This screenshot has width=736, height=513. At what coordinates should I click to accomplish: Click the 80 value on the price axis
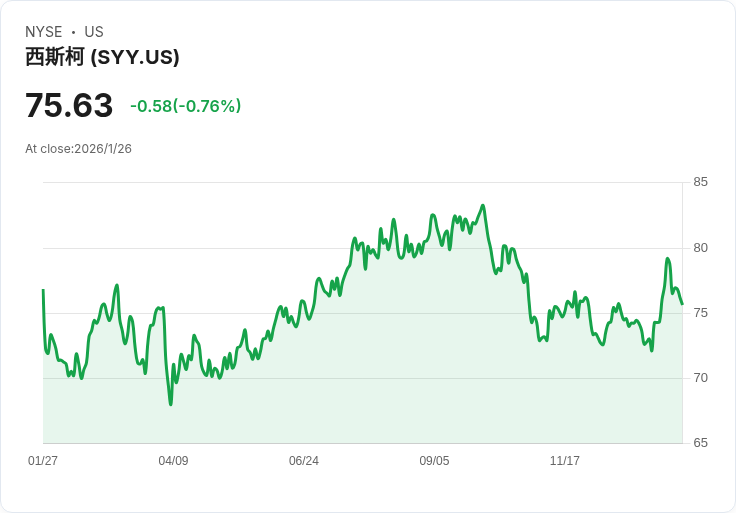coord(701,248)
